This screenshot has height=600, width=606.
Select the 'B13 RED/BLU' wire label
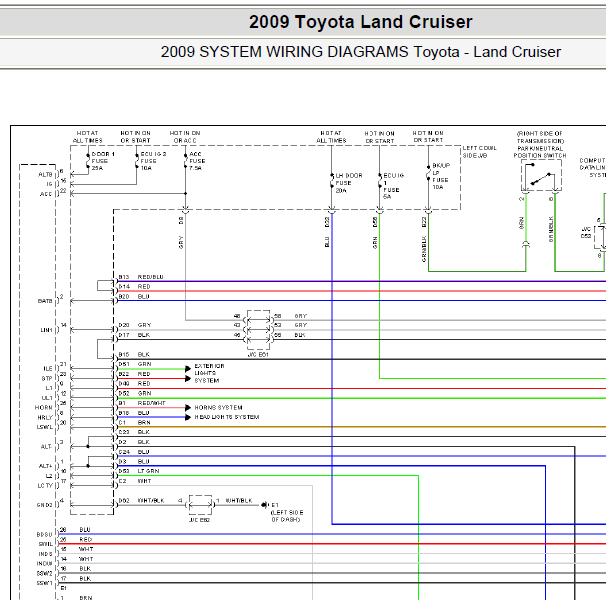pyautogui.click(x=141, y=277)
